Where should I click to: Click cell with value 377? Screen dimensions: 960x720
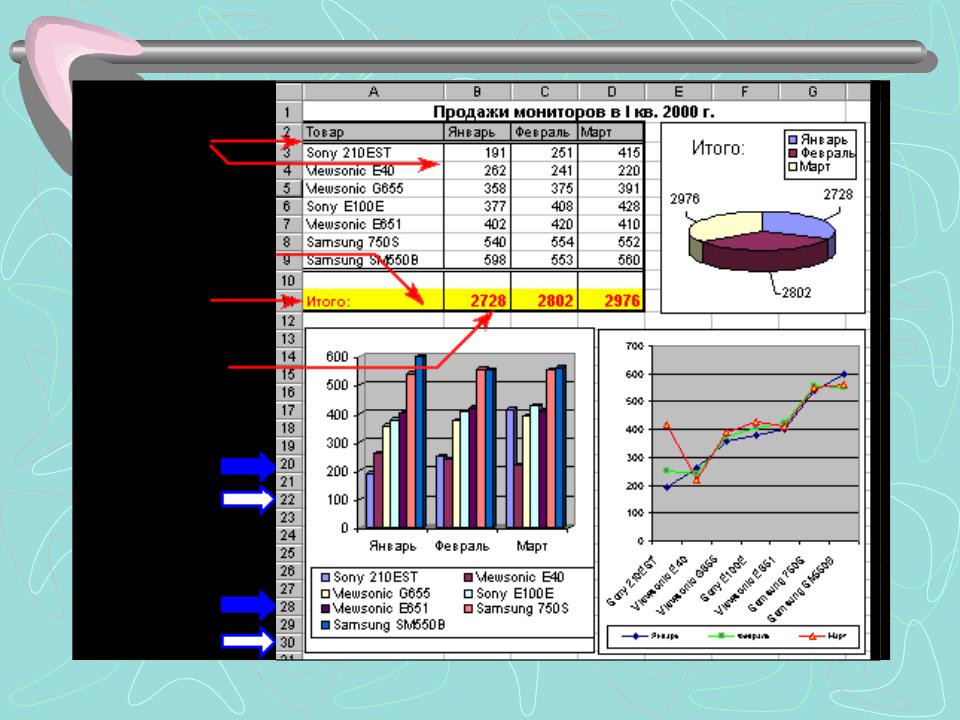(x=478, y=206)
